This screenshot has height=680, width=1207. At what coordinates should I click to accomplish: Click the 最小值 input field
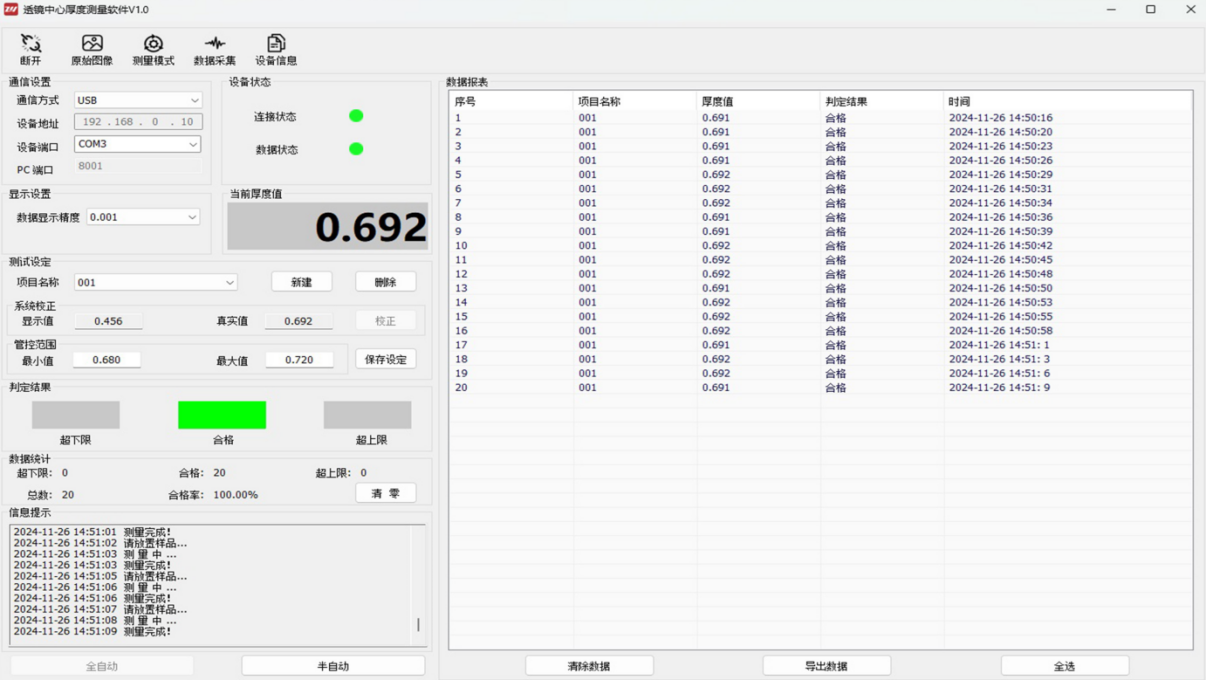(x=107, y=360)
